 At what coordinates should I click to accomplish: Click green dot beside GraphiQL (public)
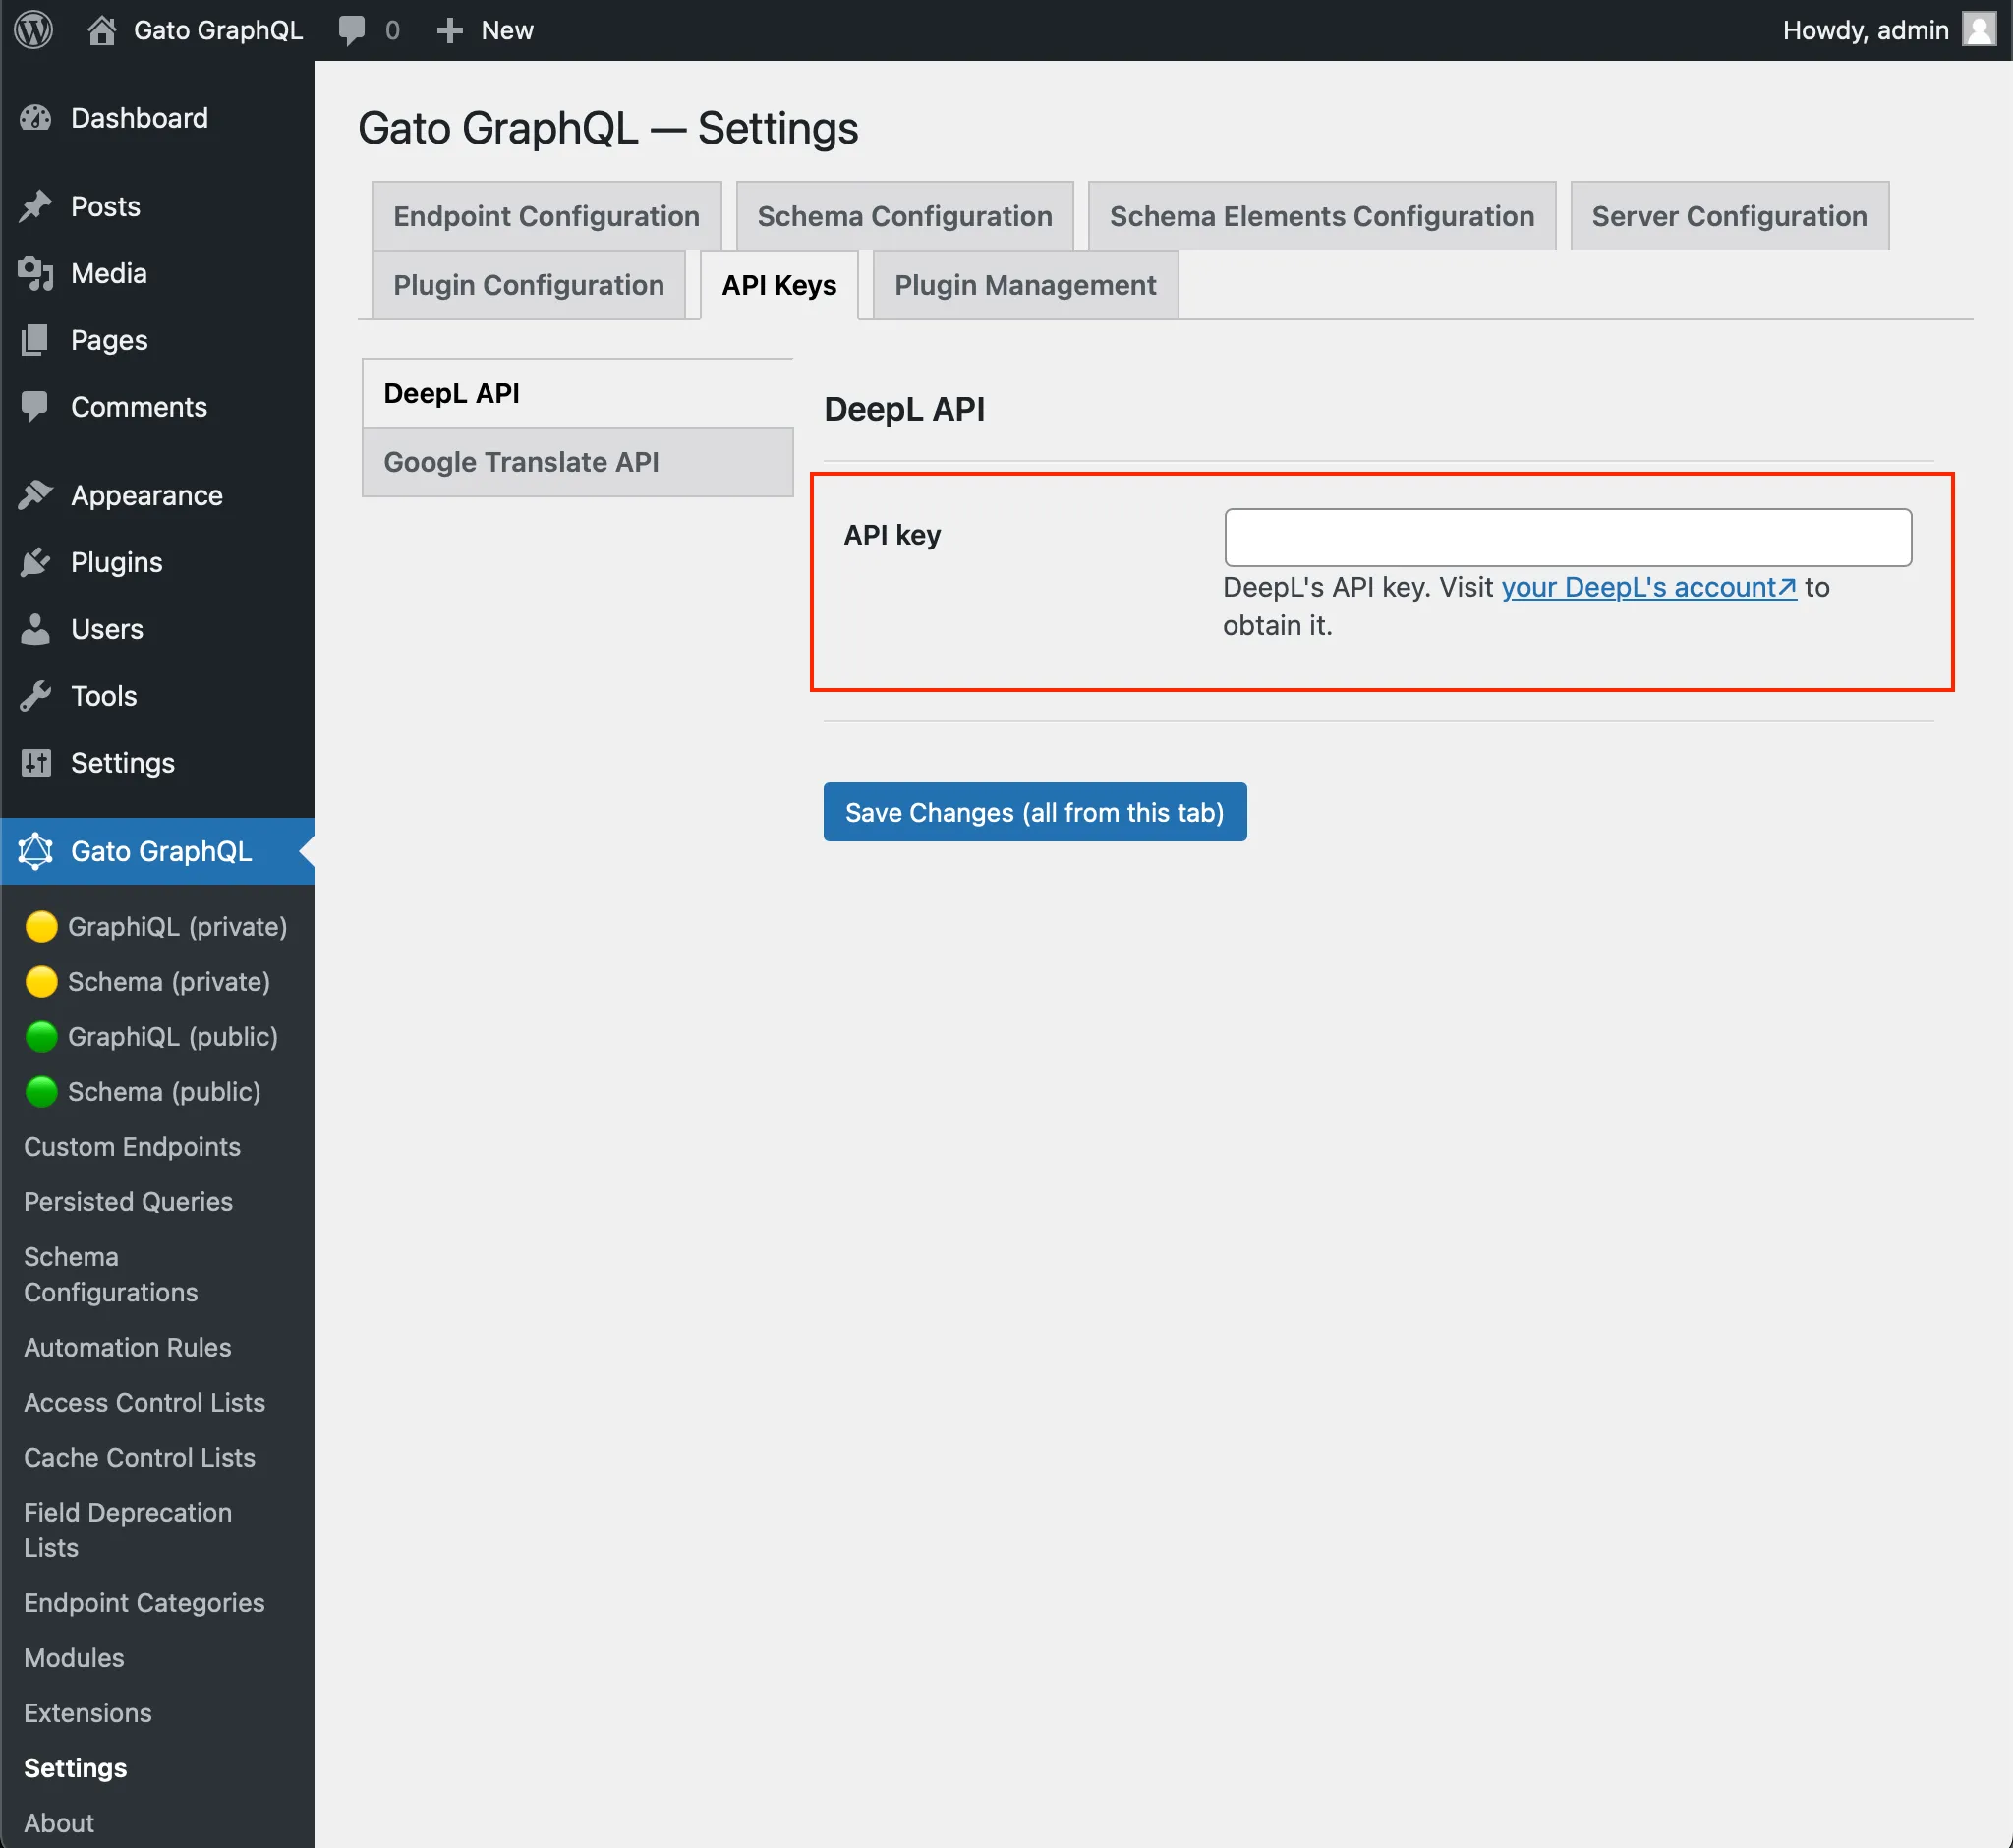pos(41,1036)
